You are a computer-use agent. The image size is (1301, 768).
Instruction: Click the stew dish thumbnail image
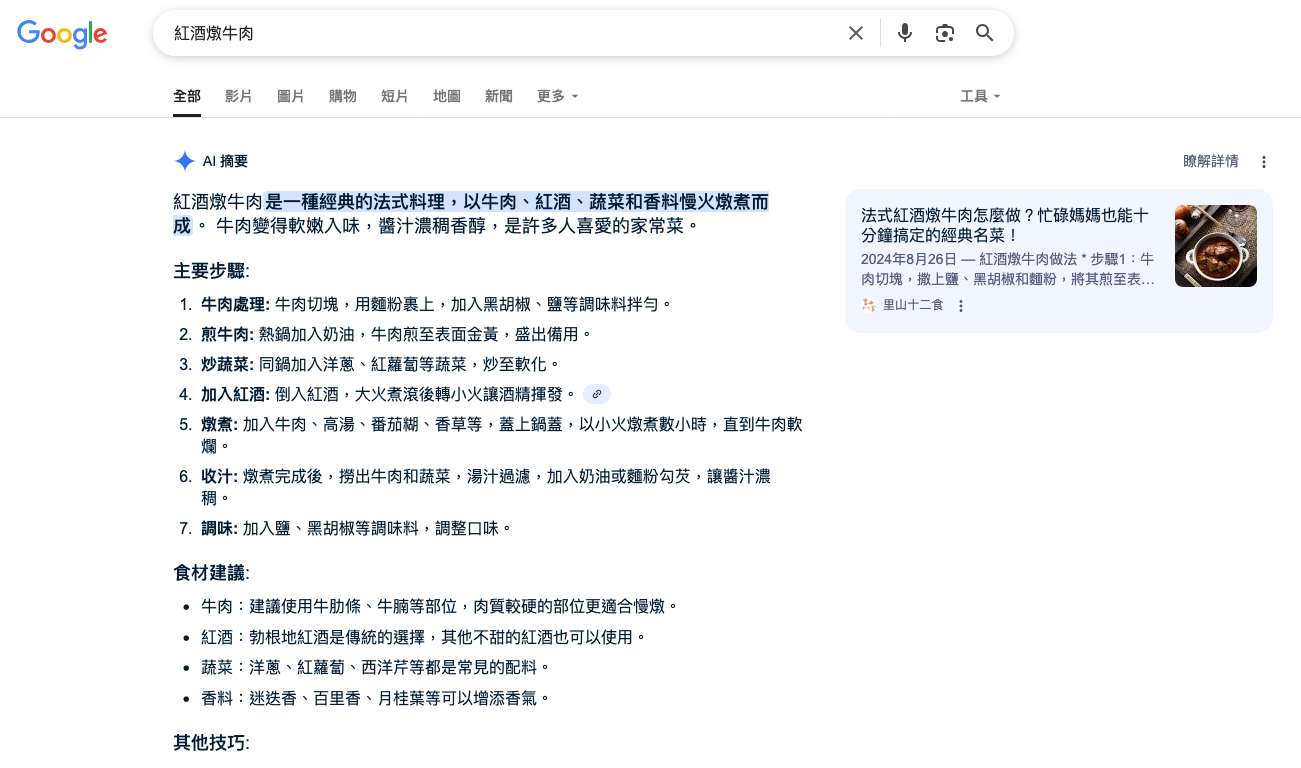1216,246
